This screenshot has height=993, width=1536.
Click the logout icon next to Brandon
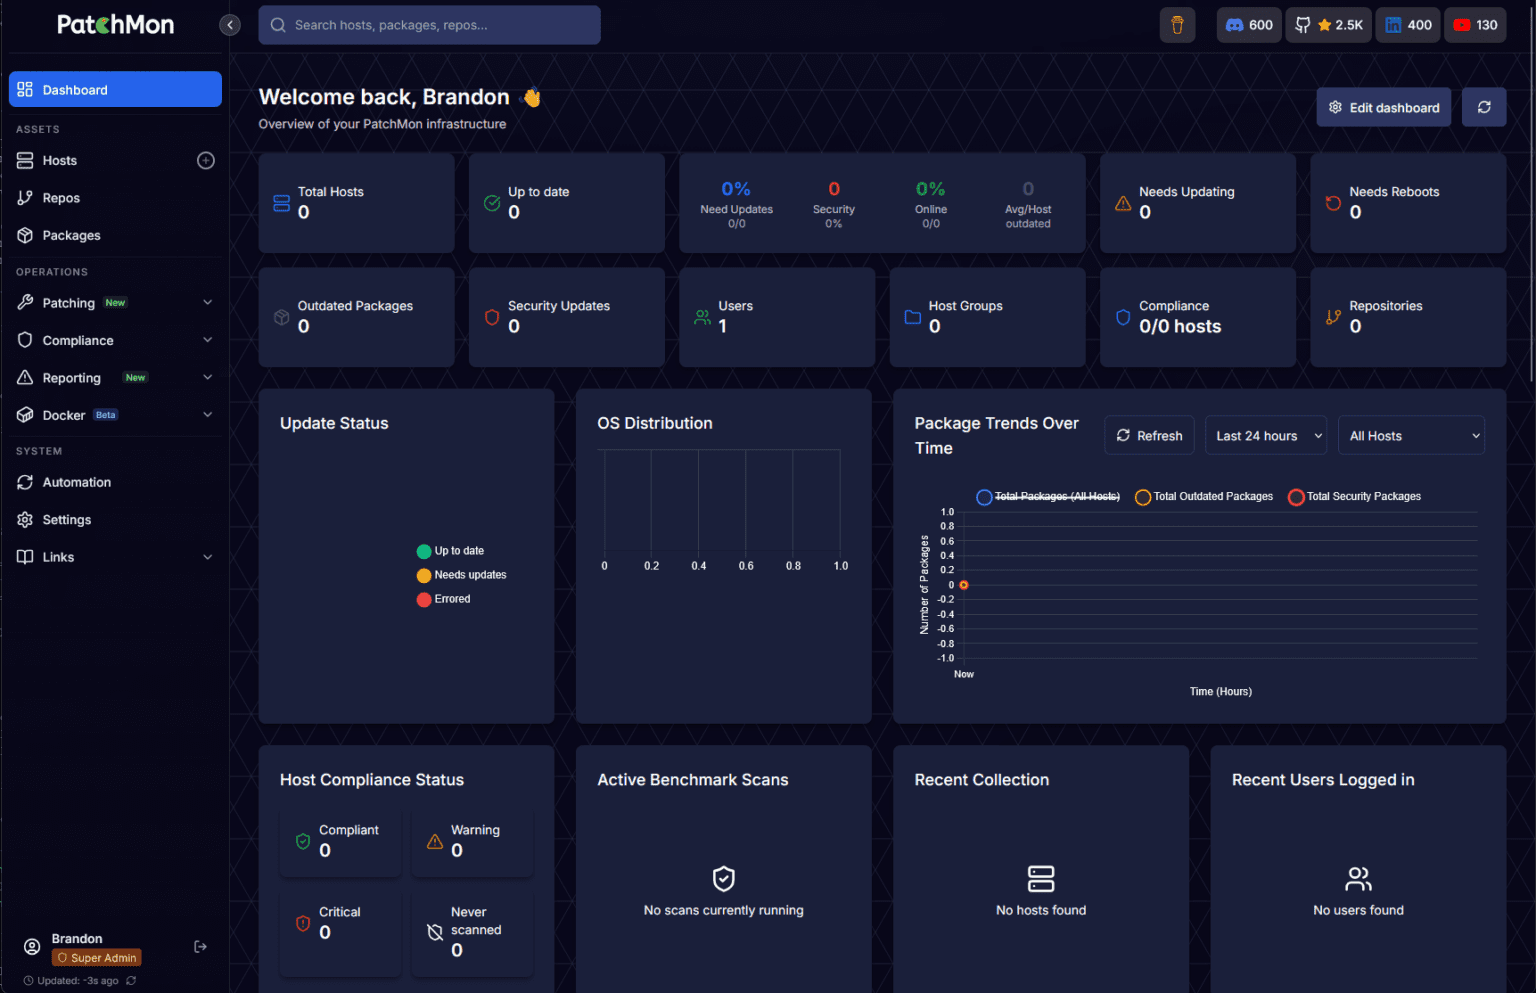(x=200, y=946)
